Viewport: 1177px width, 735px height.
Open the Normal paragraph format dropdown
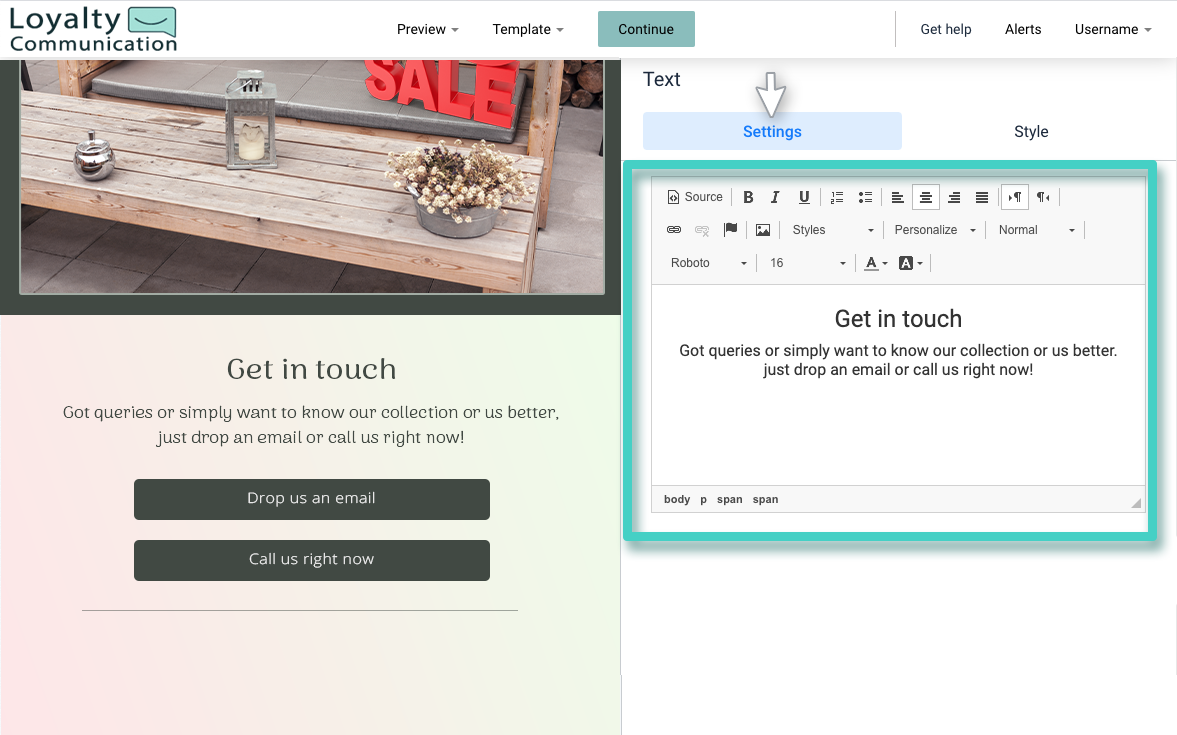(x=1037, y=230)
